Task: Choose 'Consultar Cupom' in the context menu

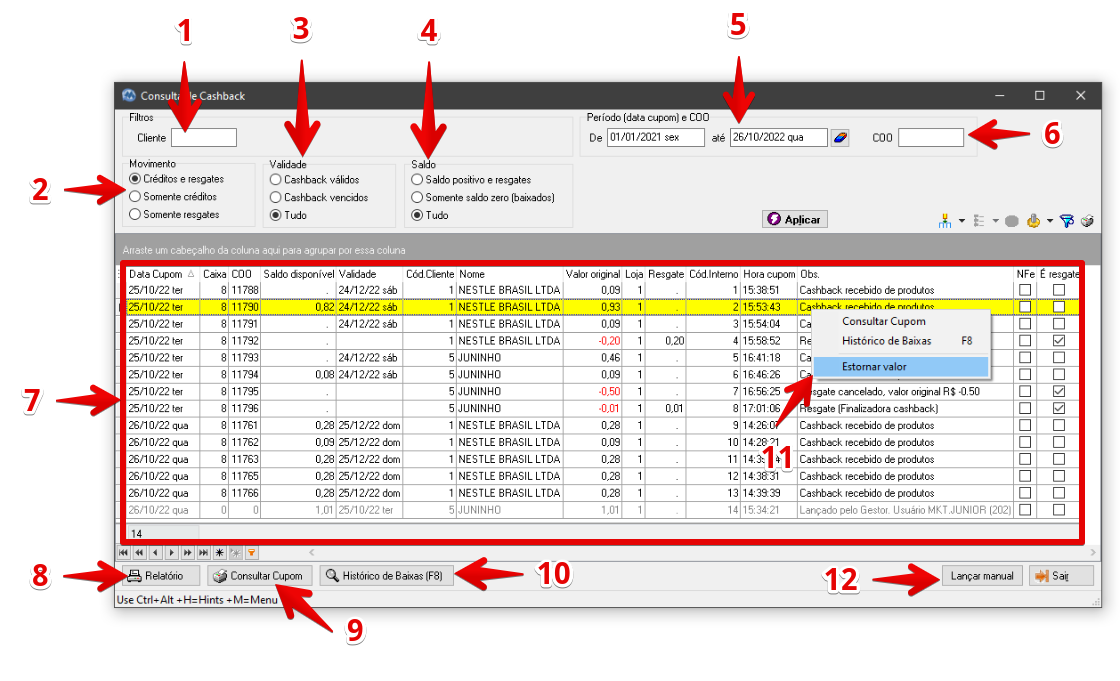Action: [x=901, y=322]
